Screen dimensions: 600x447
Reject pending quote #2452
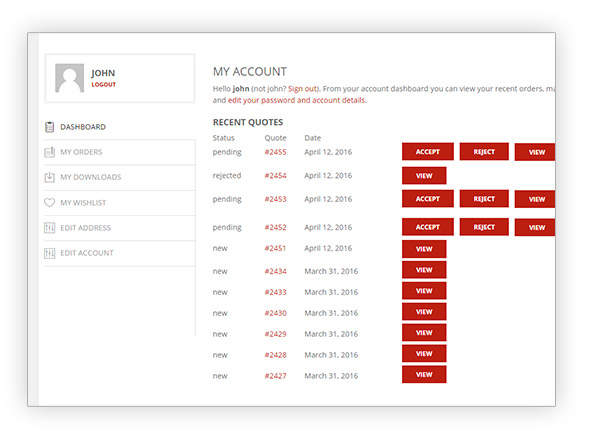pos(484,227)
